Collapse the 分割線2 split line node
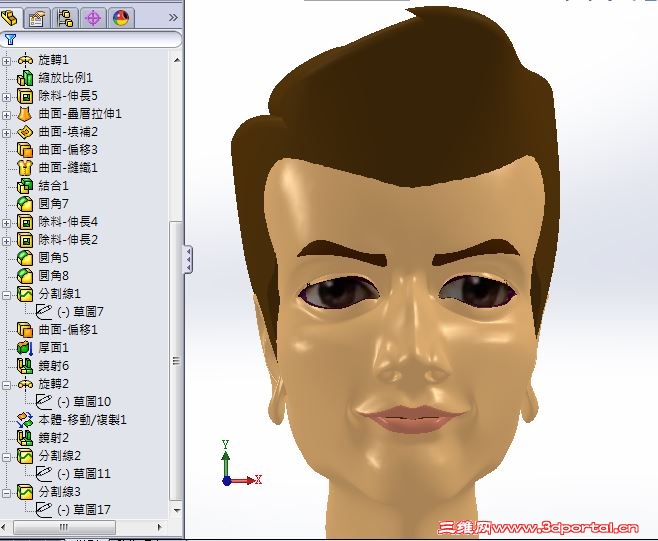The image size is (658, 541). (6, 457)
